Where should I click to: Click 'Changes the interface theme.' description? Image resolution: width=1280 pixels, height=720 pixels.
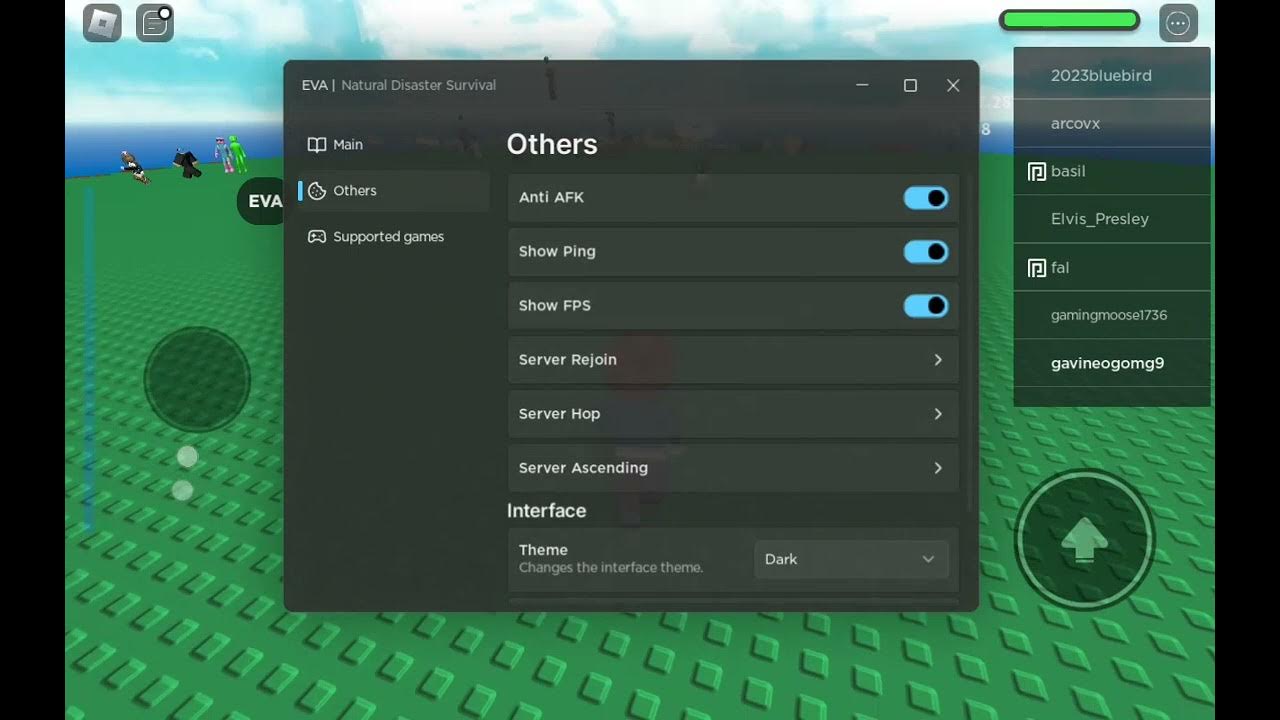pos(611,568)
